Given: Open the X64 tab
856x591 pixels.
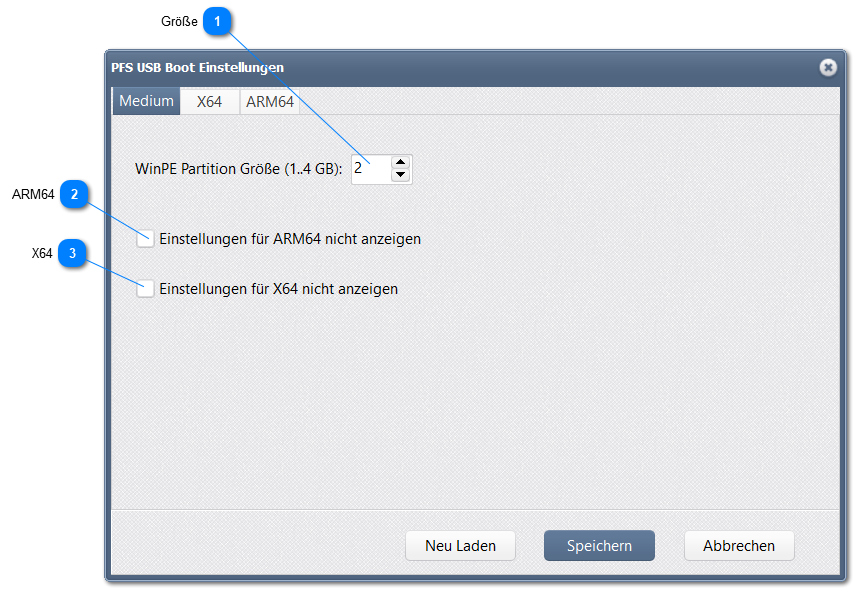Looking at the screenshot, I should (209, 101).
